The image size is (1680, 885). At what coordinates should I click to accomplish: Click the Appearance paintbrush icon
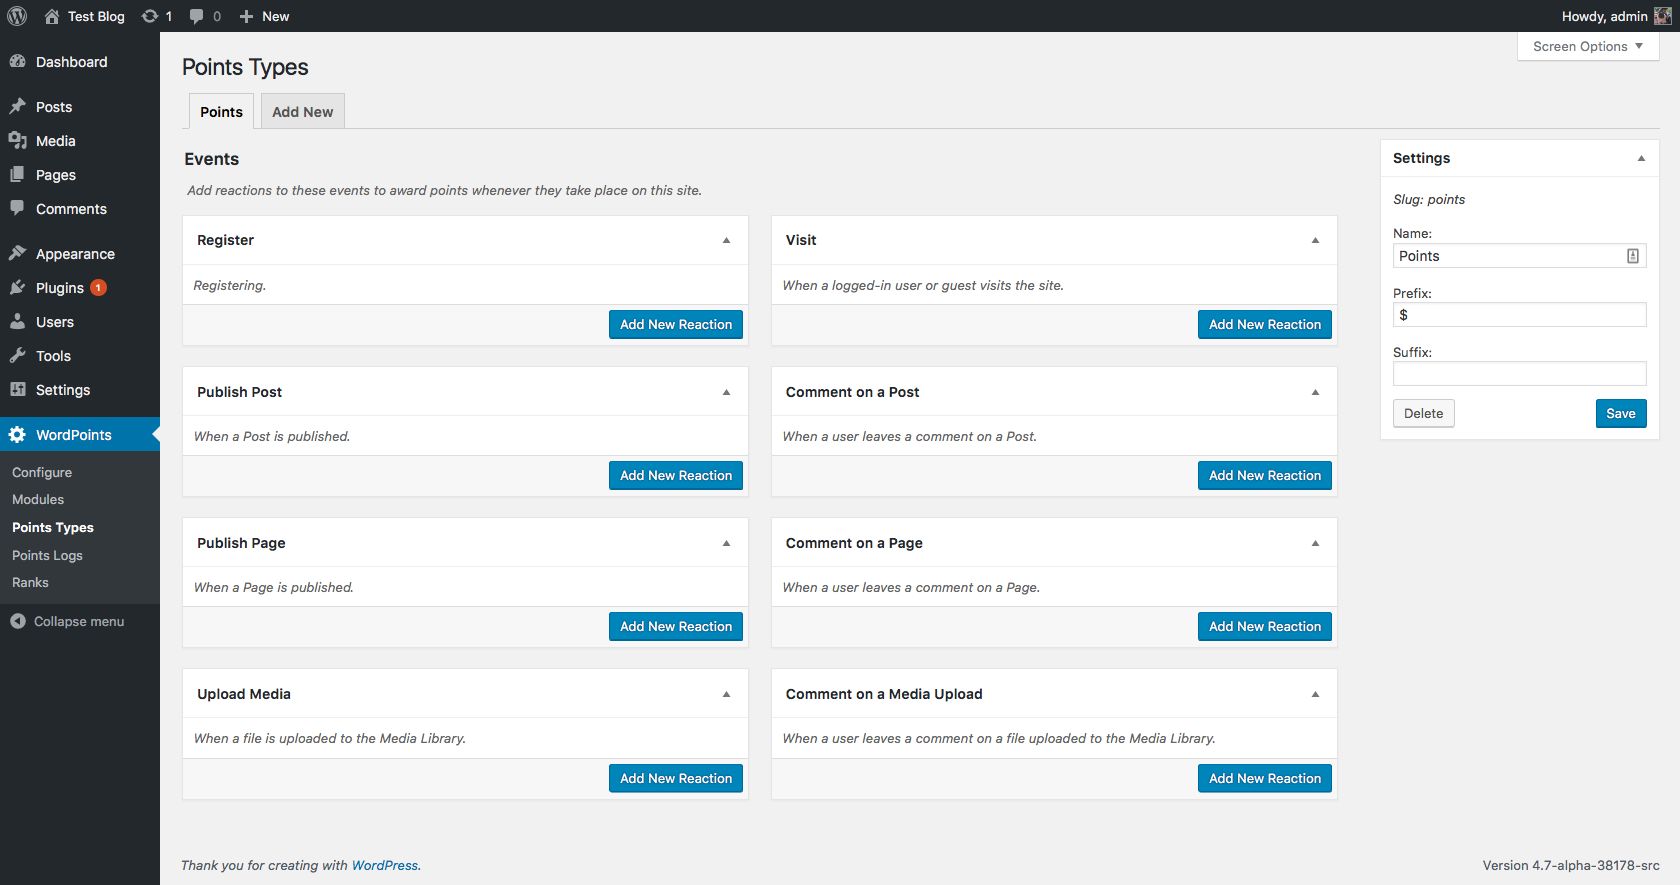coord(17,253)
